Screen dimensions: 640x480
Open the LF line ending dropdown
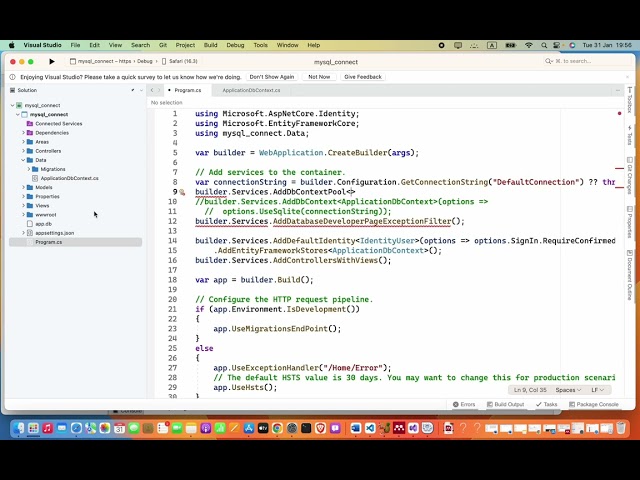(597, 390)
